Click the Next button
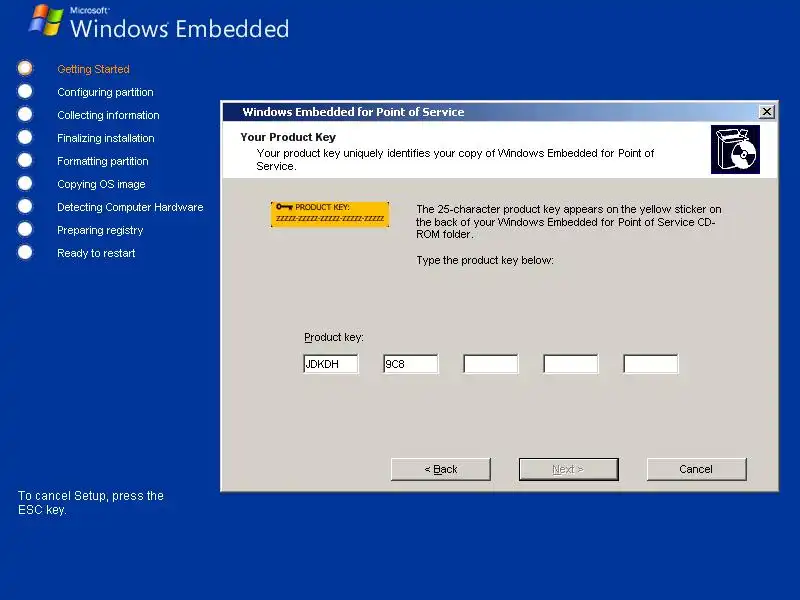 [x=568, y=469]
